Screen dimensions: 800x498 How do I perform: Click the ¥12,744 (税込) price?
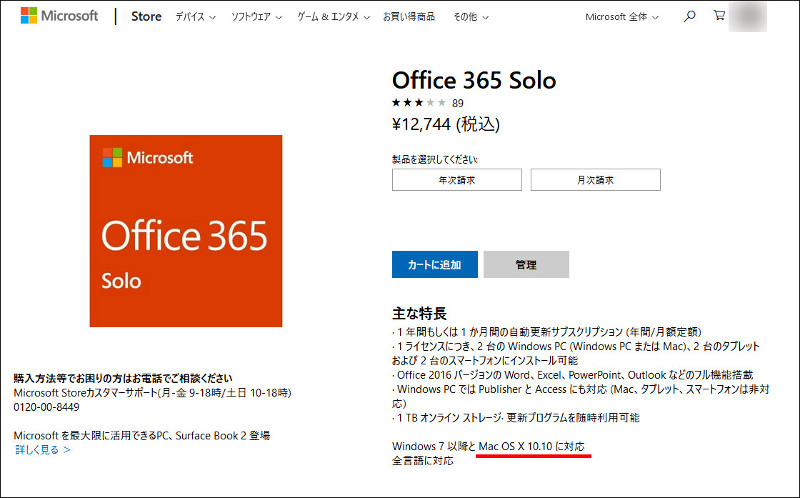click(x=446, y=124)
